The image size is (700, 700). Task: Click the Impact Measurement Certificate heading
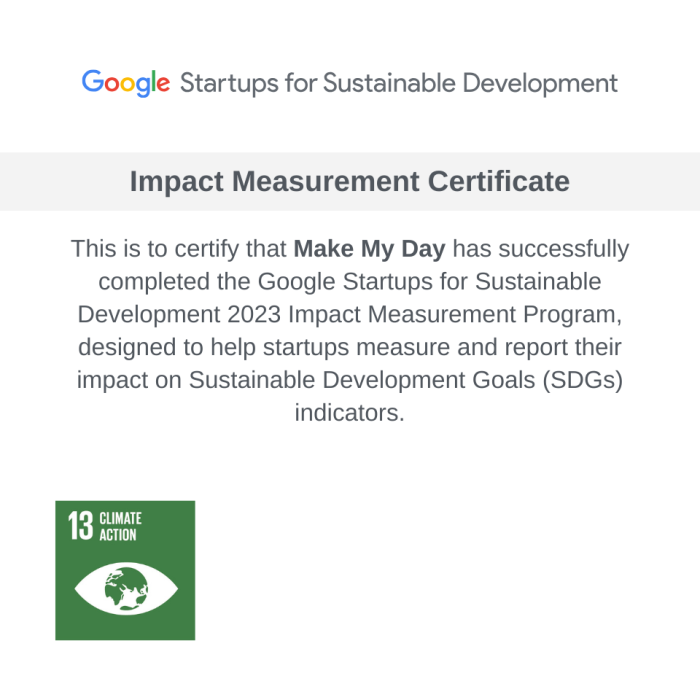click(x=350, y=181)
